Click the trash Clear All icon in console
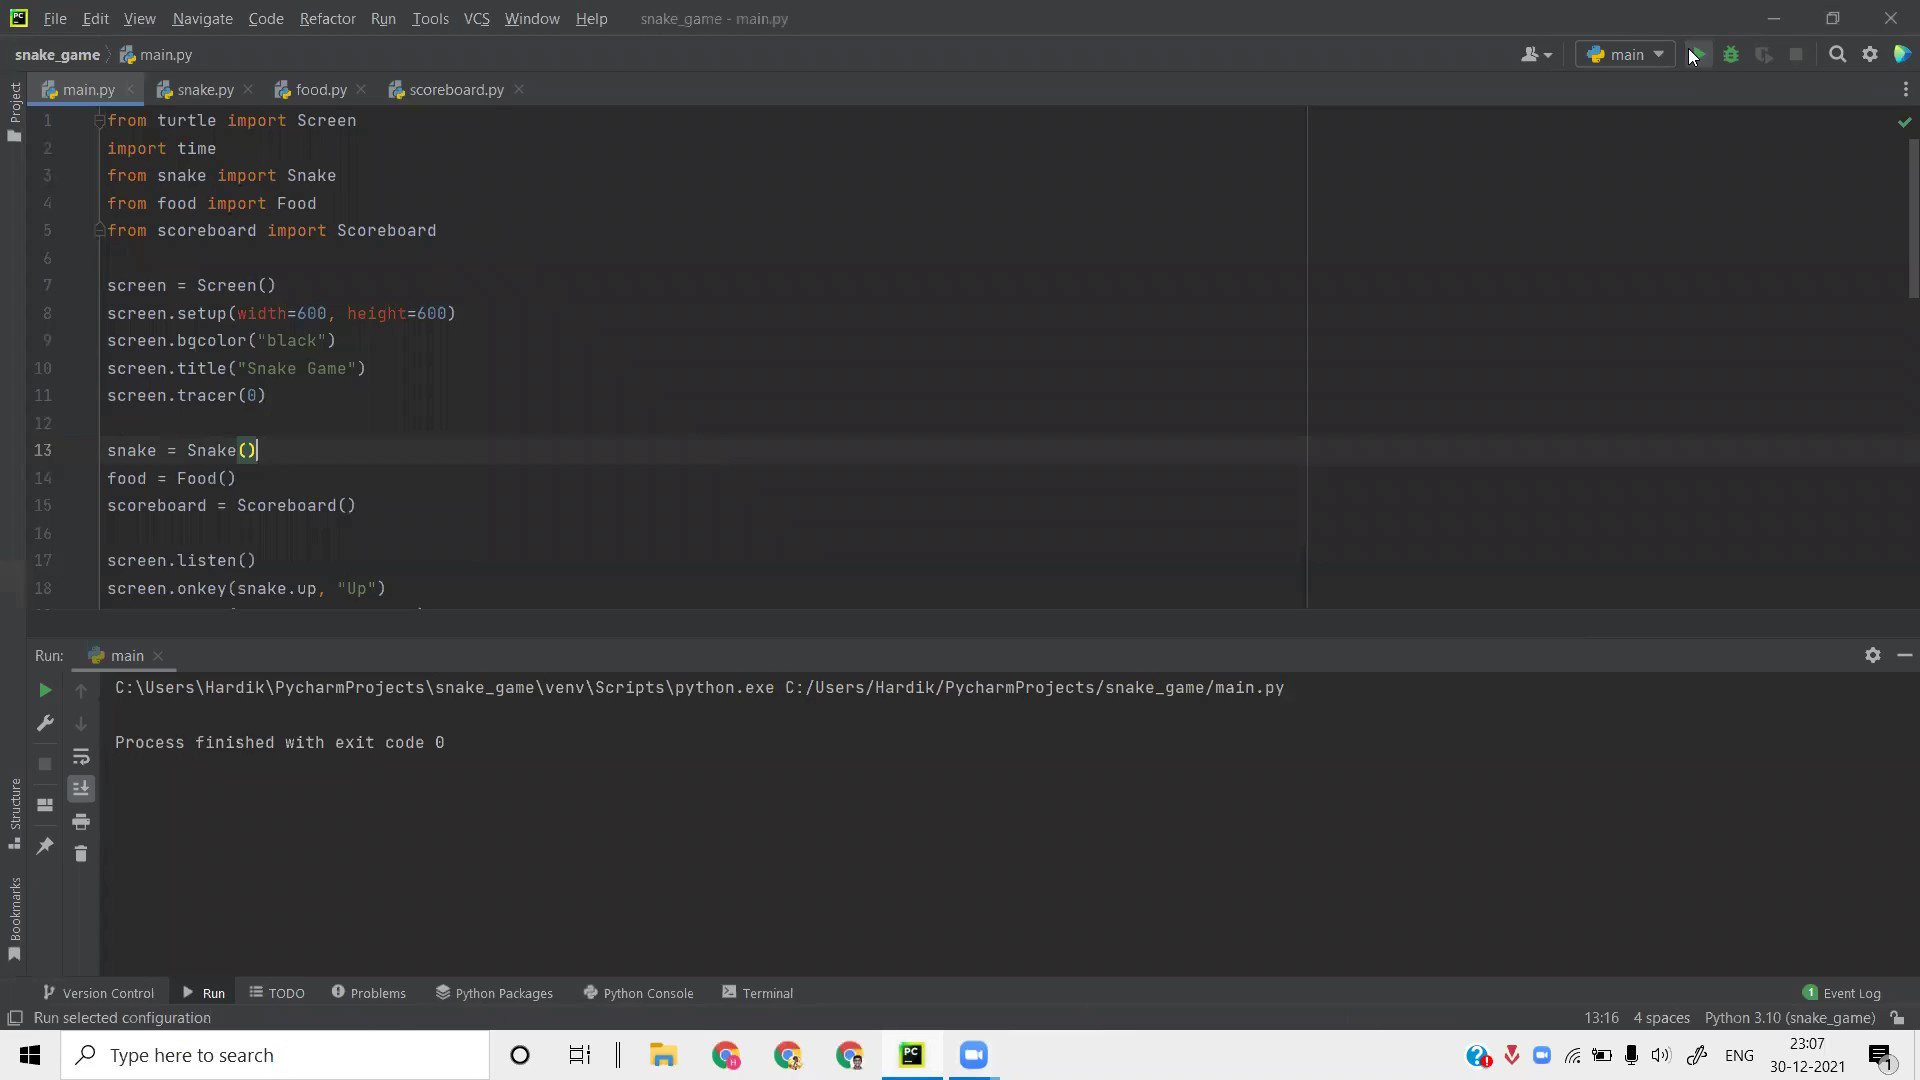 pyautogui.click(x=81, y=853)
